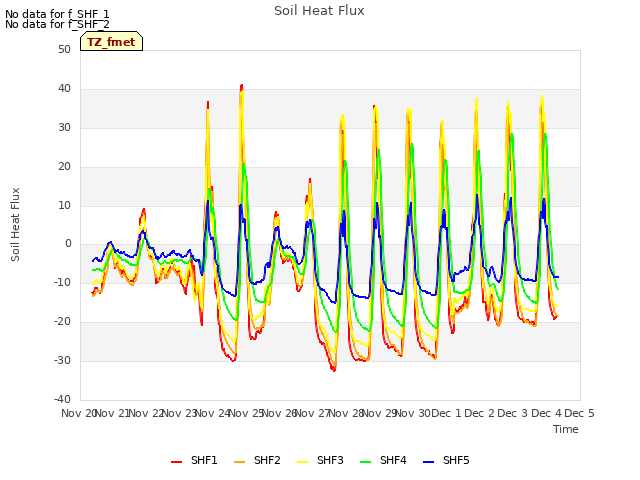Click the Dec 3 x-axis tick label
The width and height of the screenshot is (640, 480).
coord(513,413)
